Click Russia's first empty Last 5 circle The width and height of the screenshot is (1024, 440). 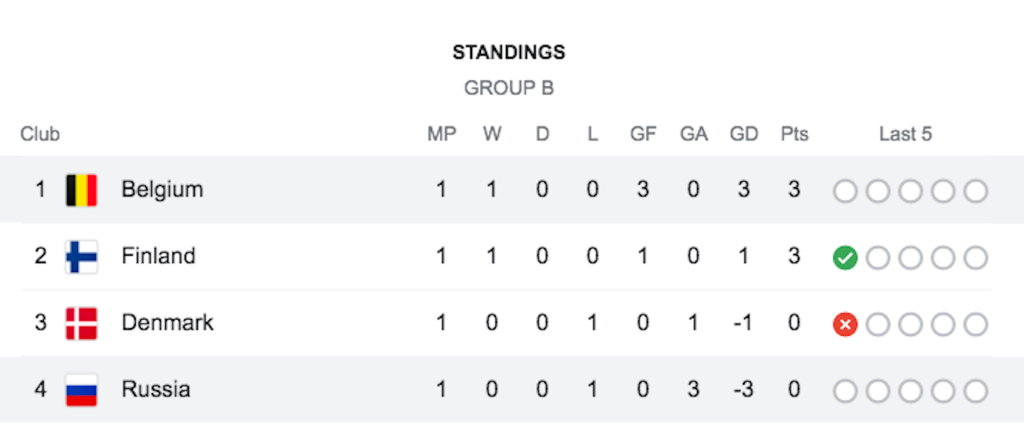click(845, 391)
